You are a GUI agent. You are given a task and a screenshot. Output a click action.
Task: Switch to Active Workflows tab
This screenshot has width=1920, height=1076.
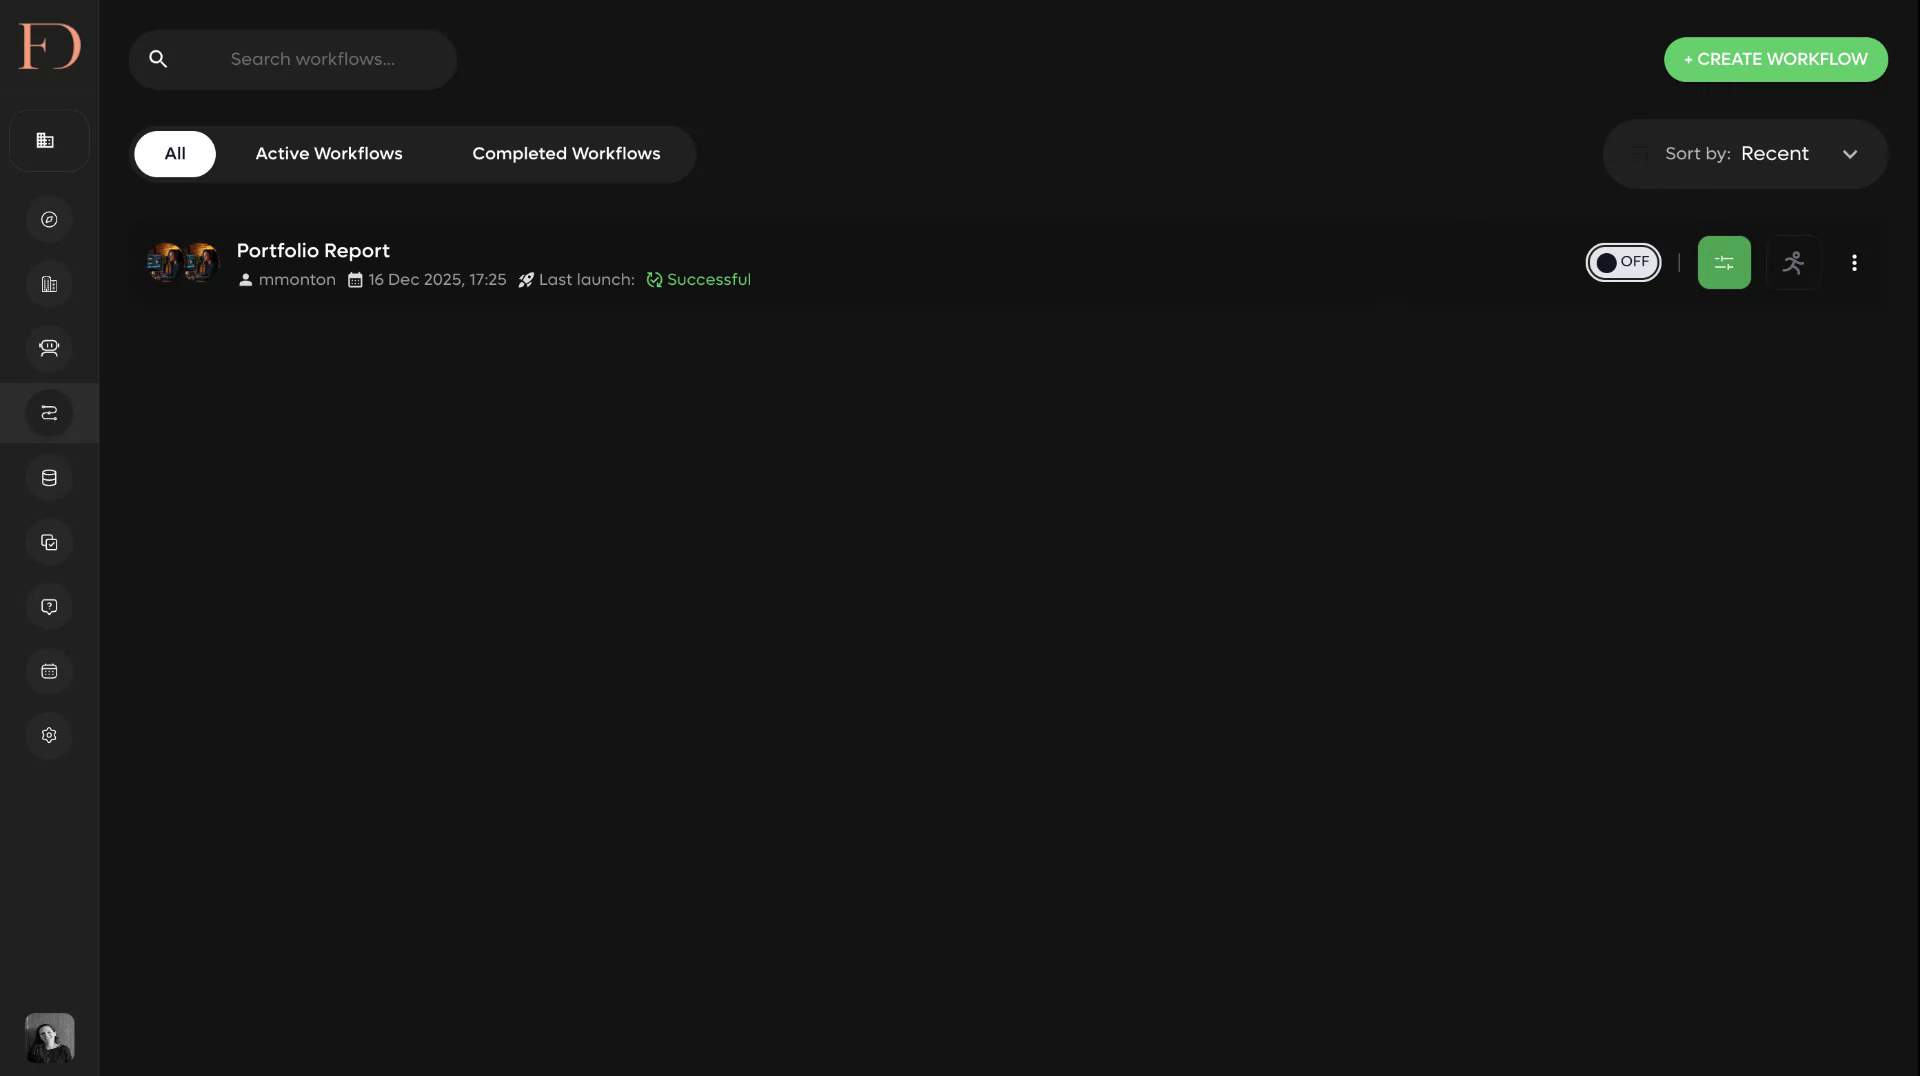(329, 154)
